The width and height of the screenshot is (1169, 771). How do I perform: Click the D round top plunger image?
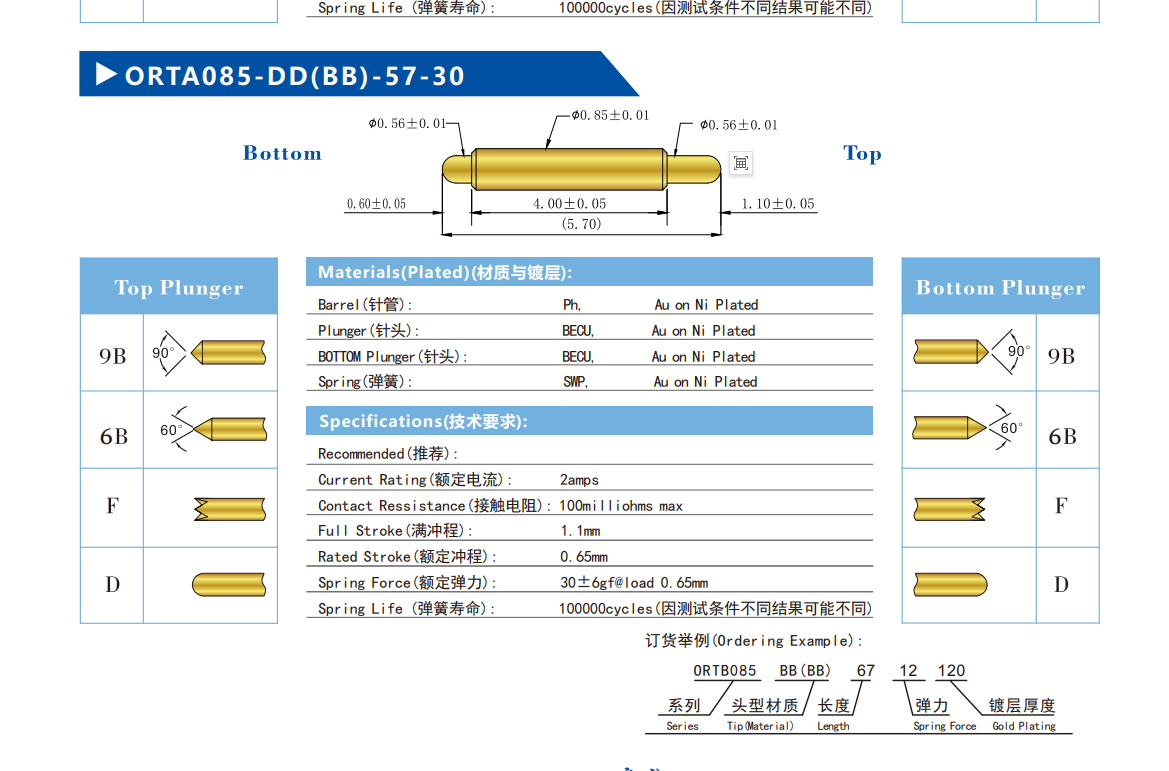click(229, 584)
